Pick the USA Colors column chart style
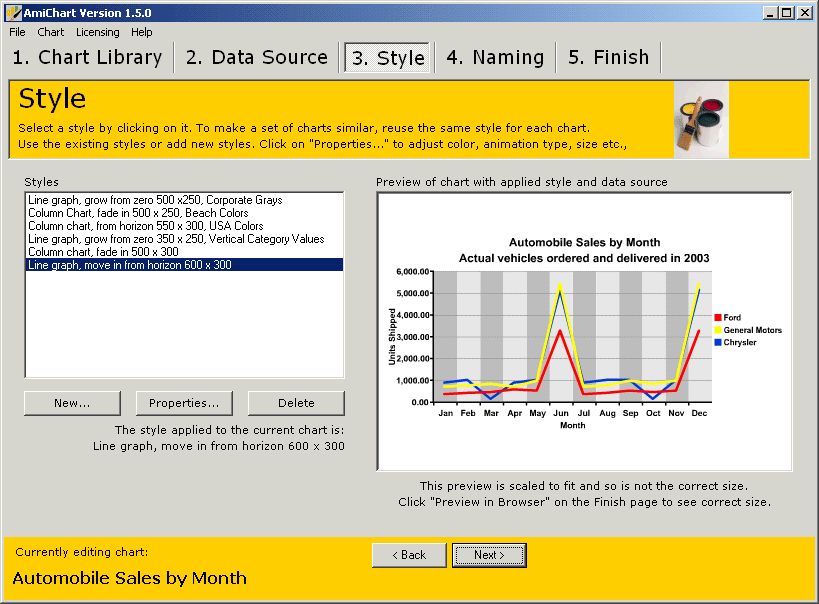This screenshot has height=604, width=819. point(146,226)
